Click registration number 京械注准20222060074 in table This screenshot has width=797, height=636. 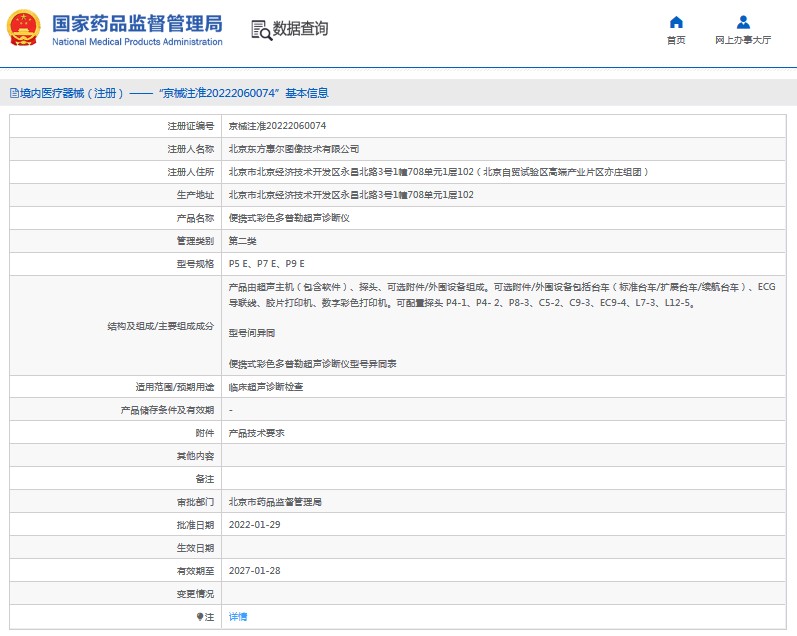[277, 126]
